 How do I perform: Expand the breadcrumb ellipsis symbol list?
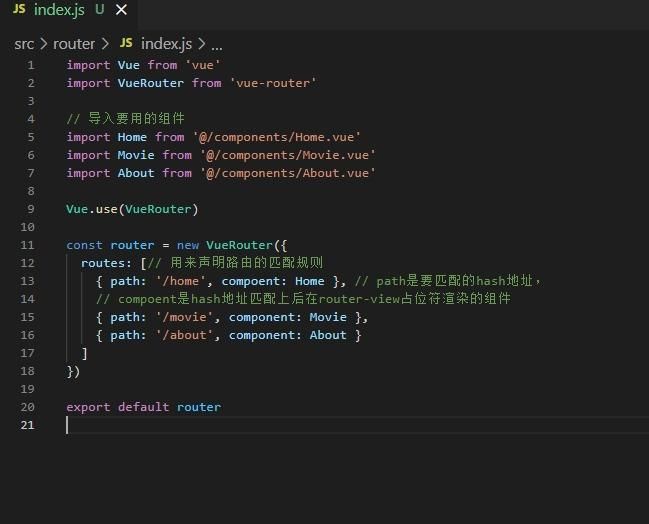point(216,44)
